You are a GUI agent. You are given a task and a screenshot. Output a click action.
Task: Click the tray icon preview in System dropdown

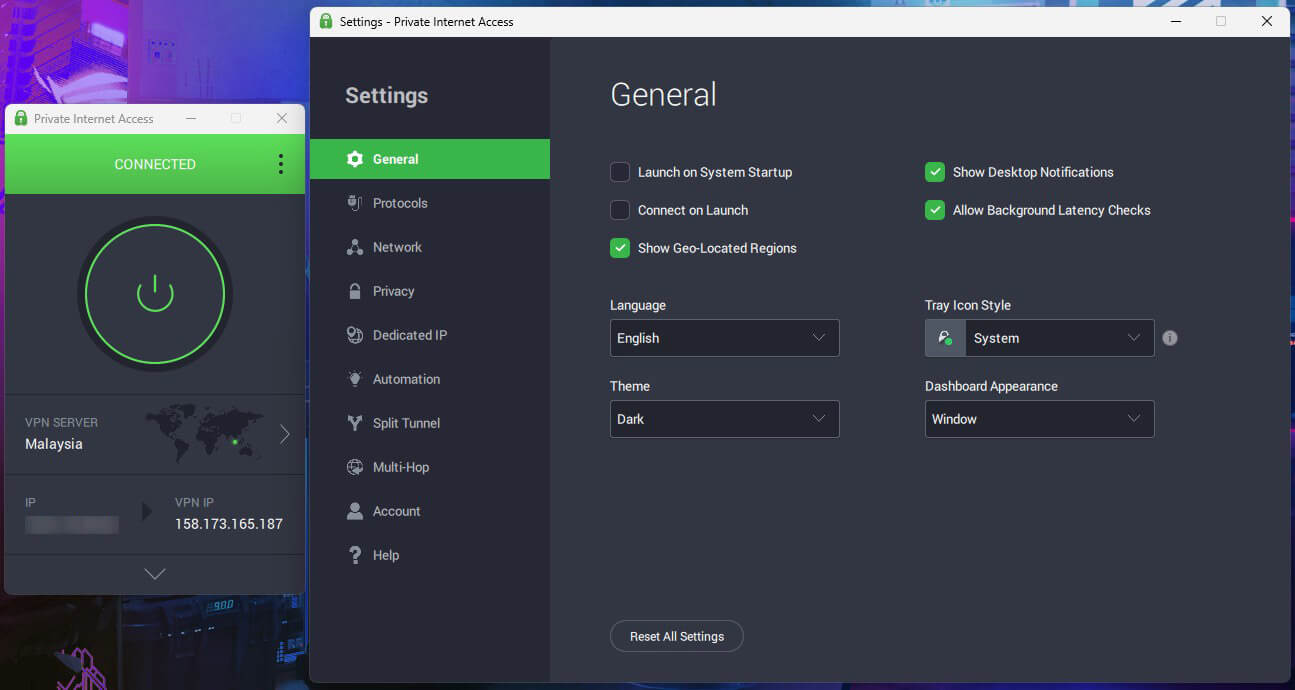tap(945, 338)
